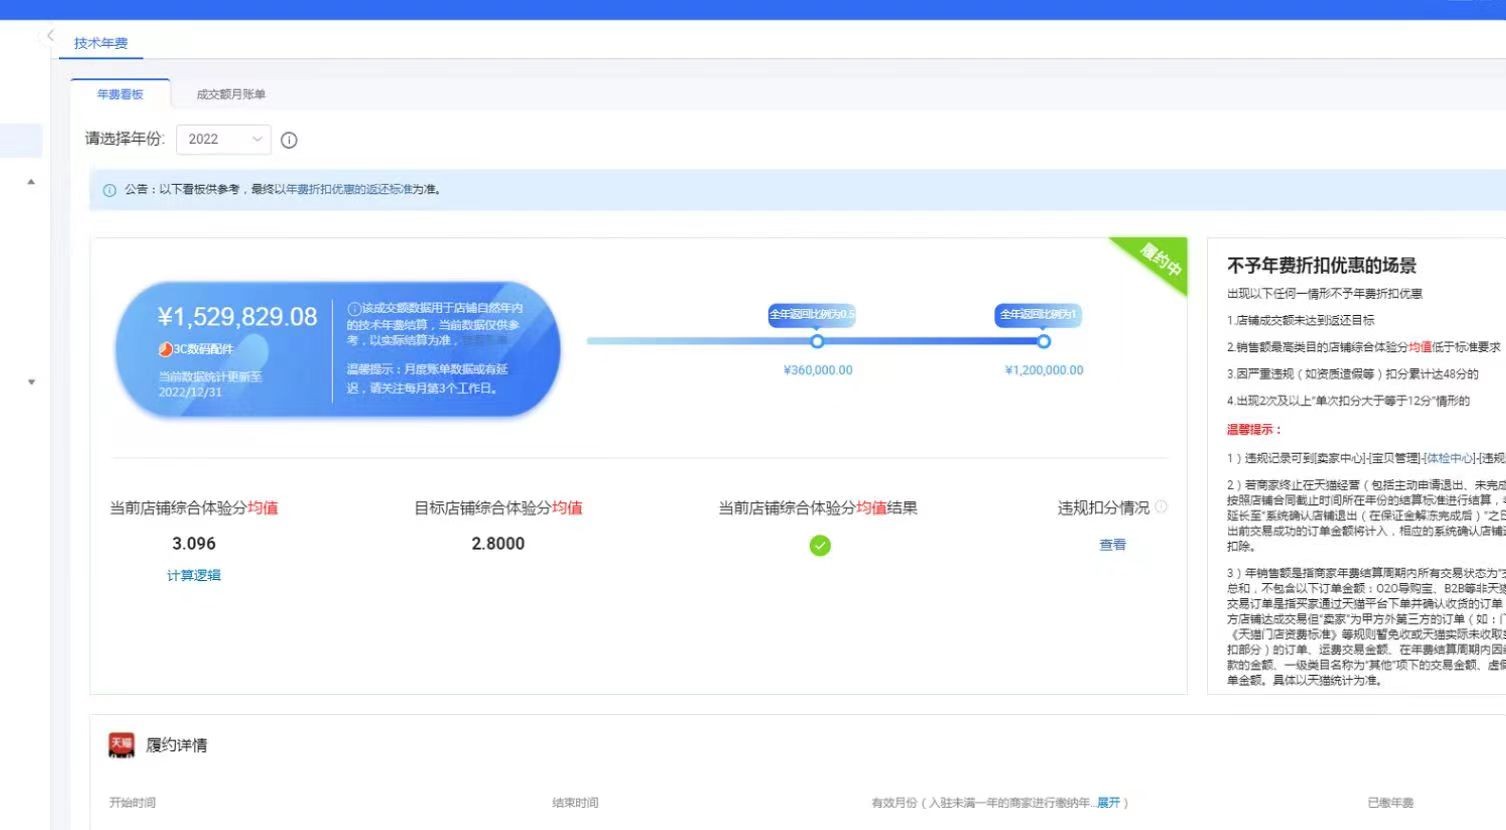Click the info icon in the turnover card
The width and height of the screenshot is (1506, 830).
[354, 309]
